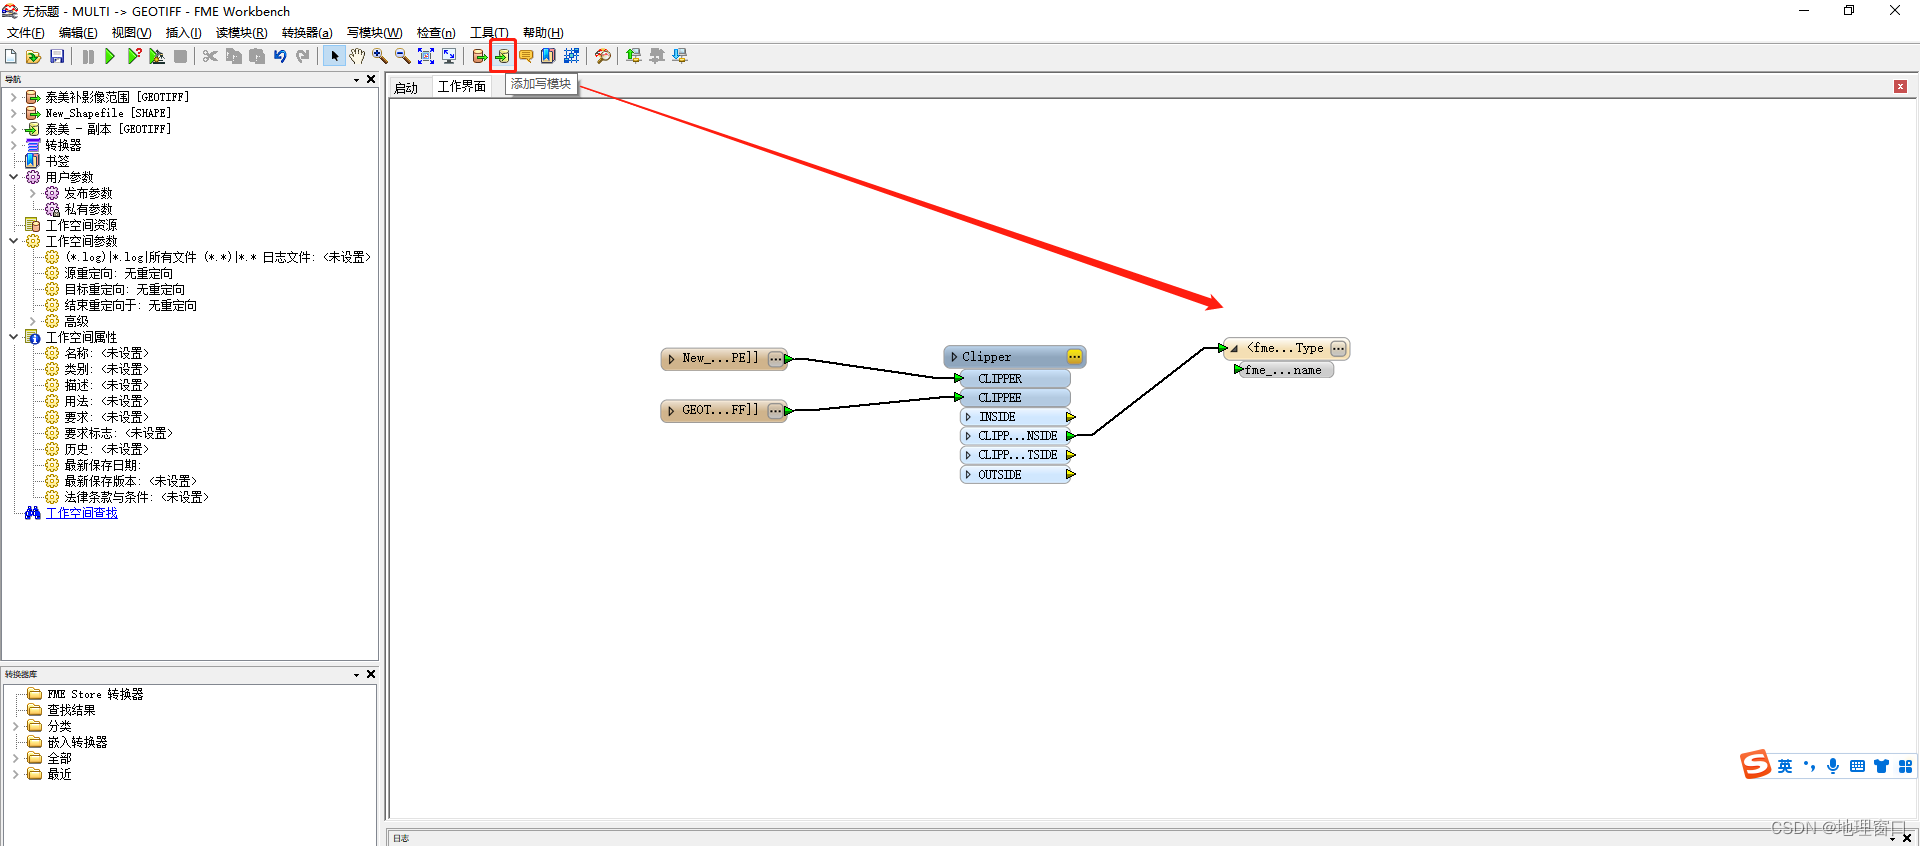Image resolution: width=1920 pixels, height=846 pixels.
Task: Click the fme_...name attribute on writer
Action: 1284,370
